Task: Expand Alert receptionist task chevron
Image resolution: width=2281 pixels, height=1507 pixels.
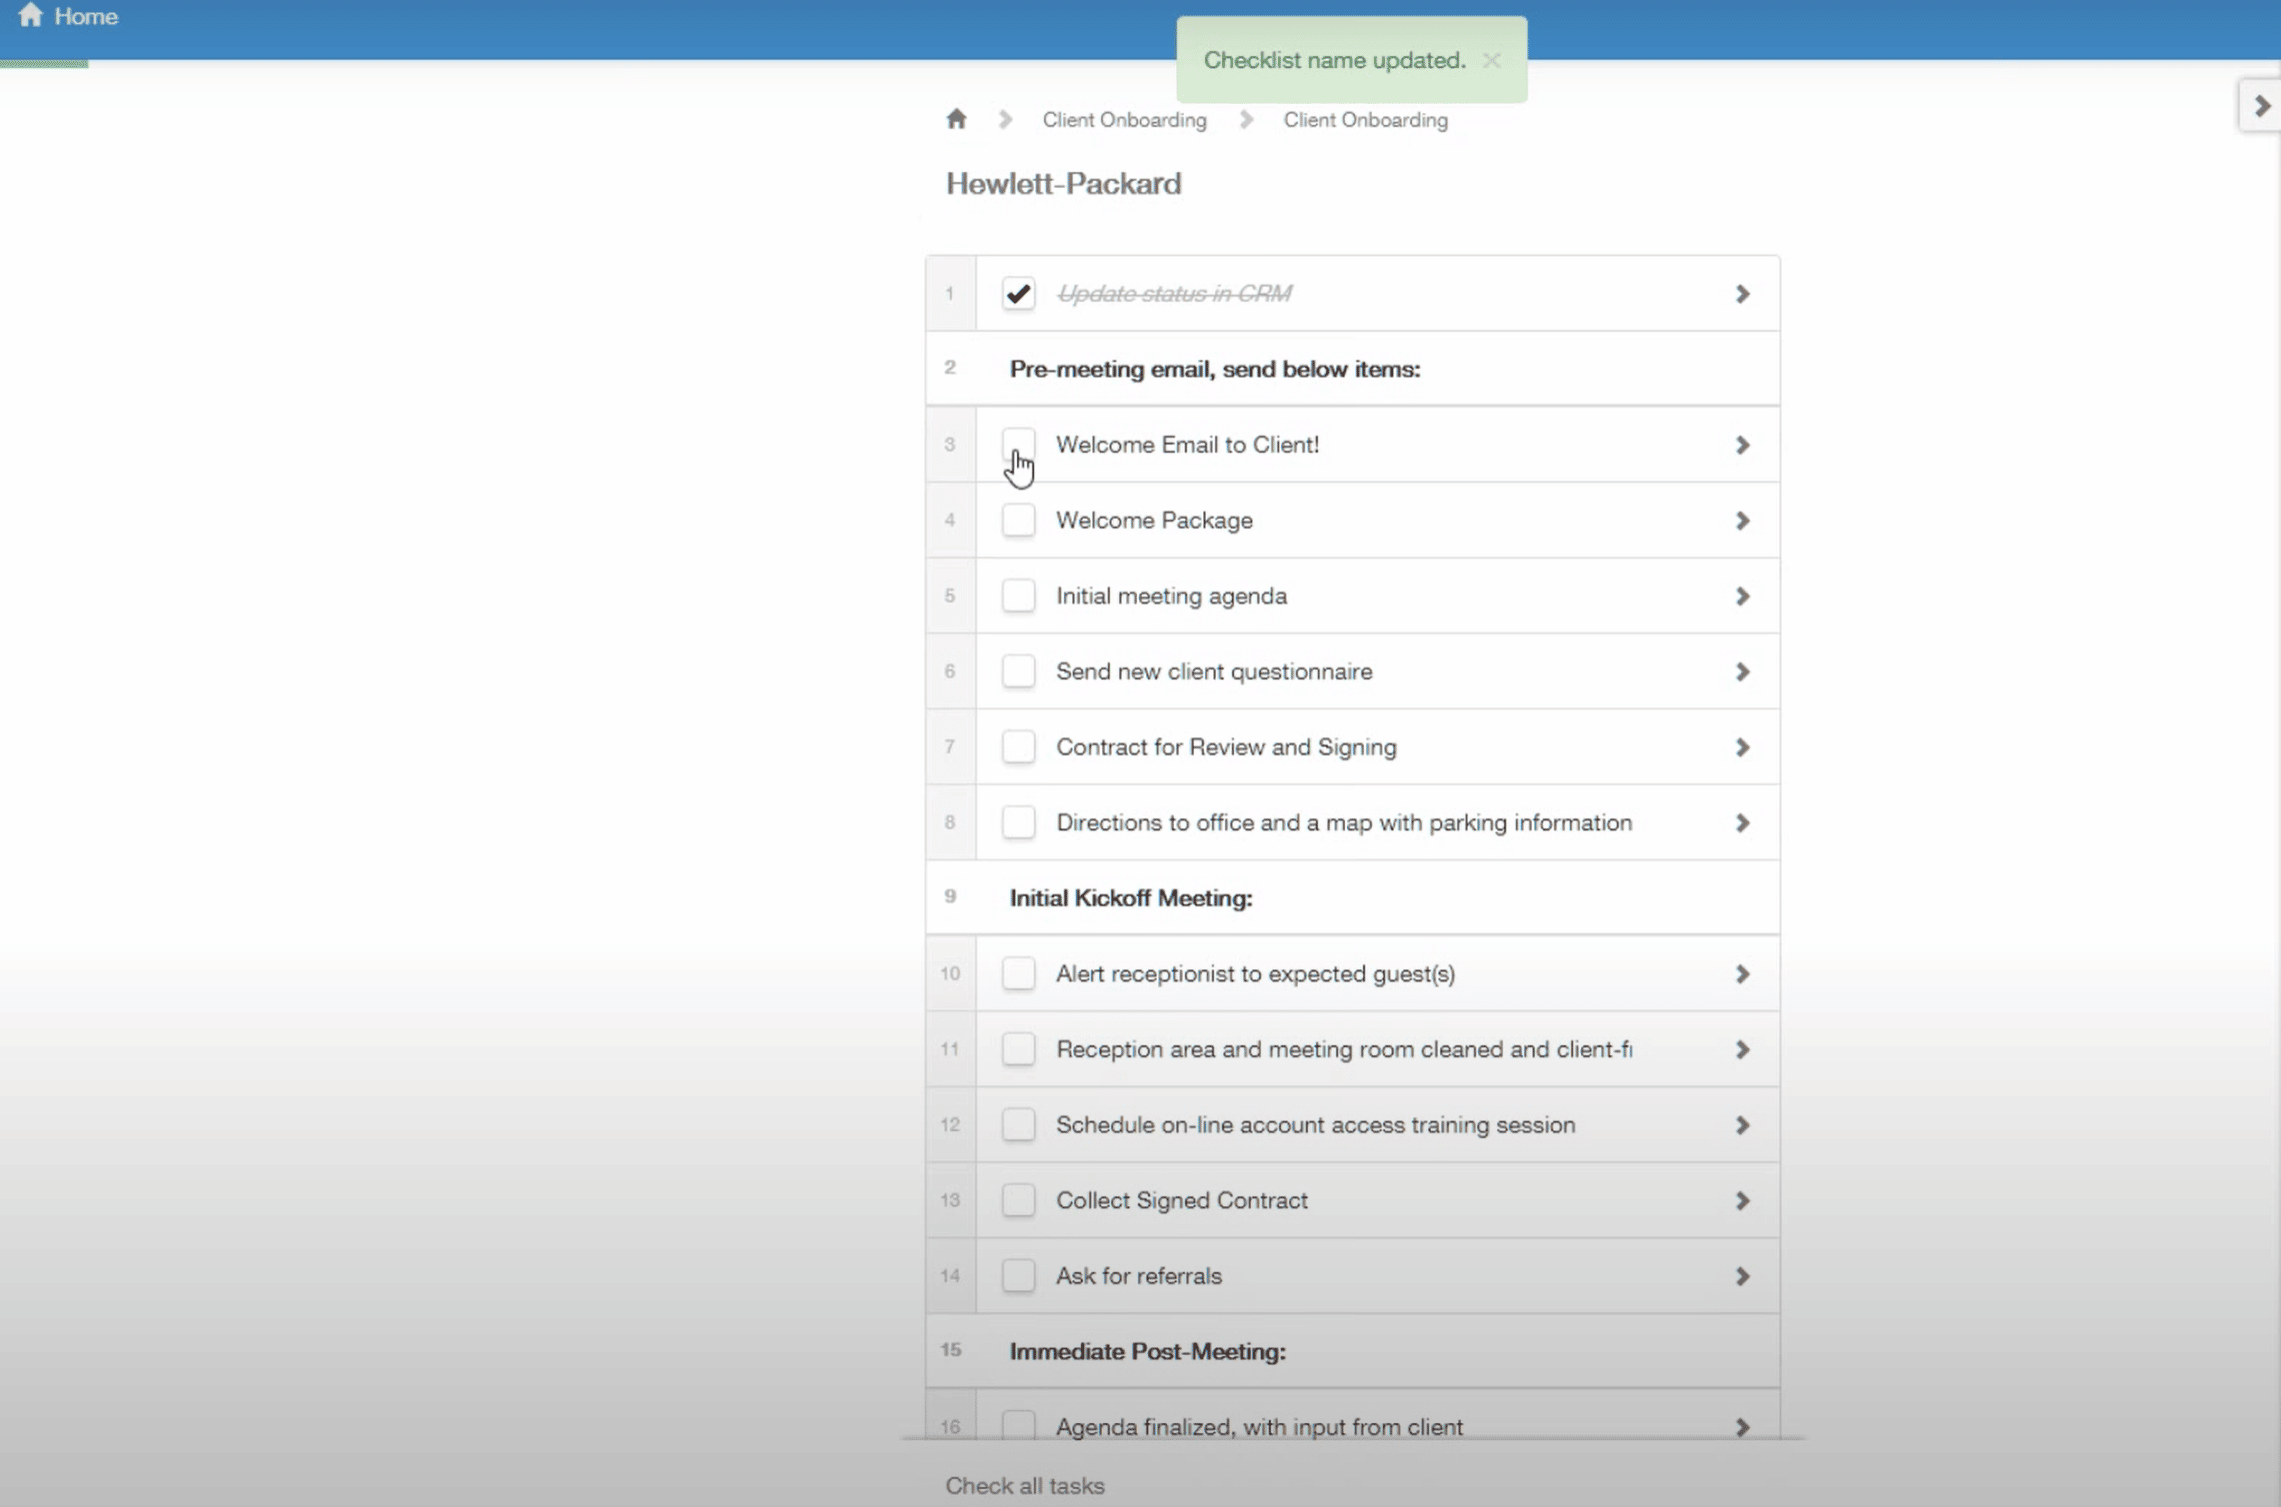Action: coord(1742,974)
